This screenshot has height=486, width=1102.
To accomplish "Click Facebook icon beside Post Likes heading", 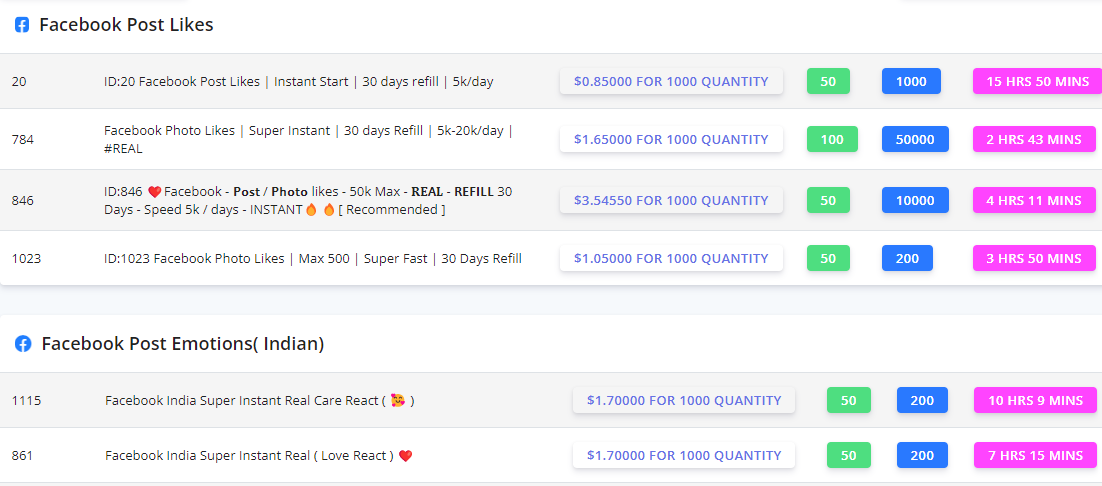I will [x=22, y=25].
